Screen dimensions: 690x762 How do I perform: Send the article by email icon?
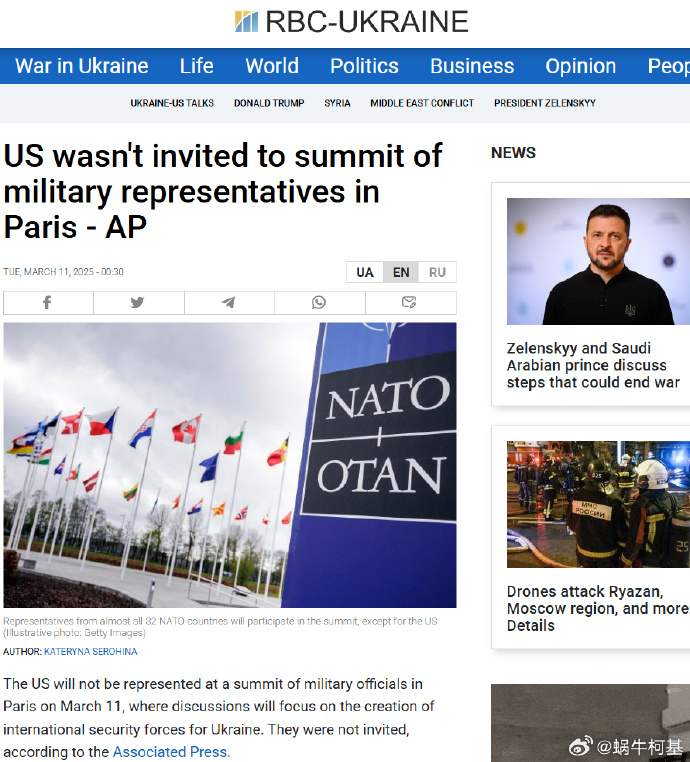[411, 303]
